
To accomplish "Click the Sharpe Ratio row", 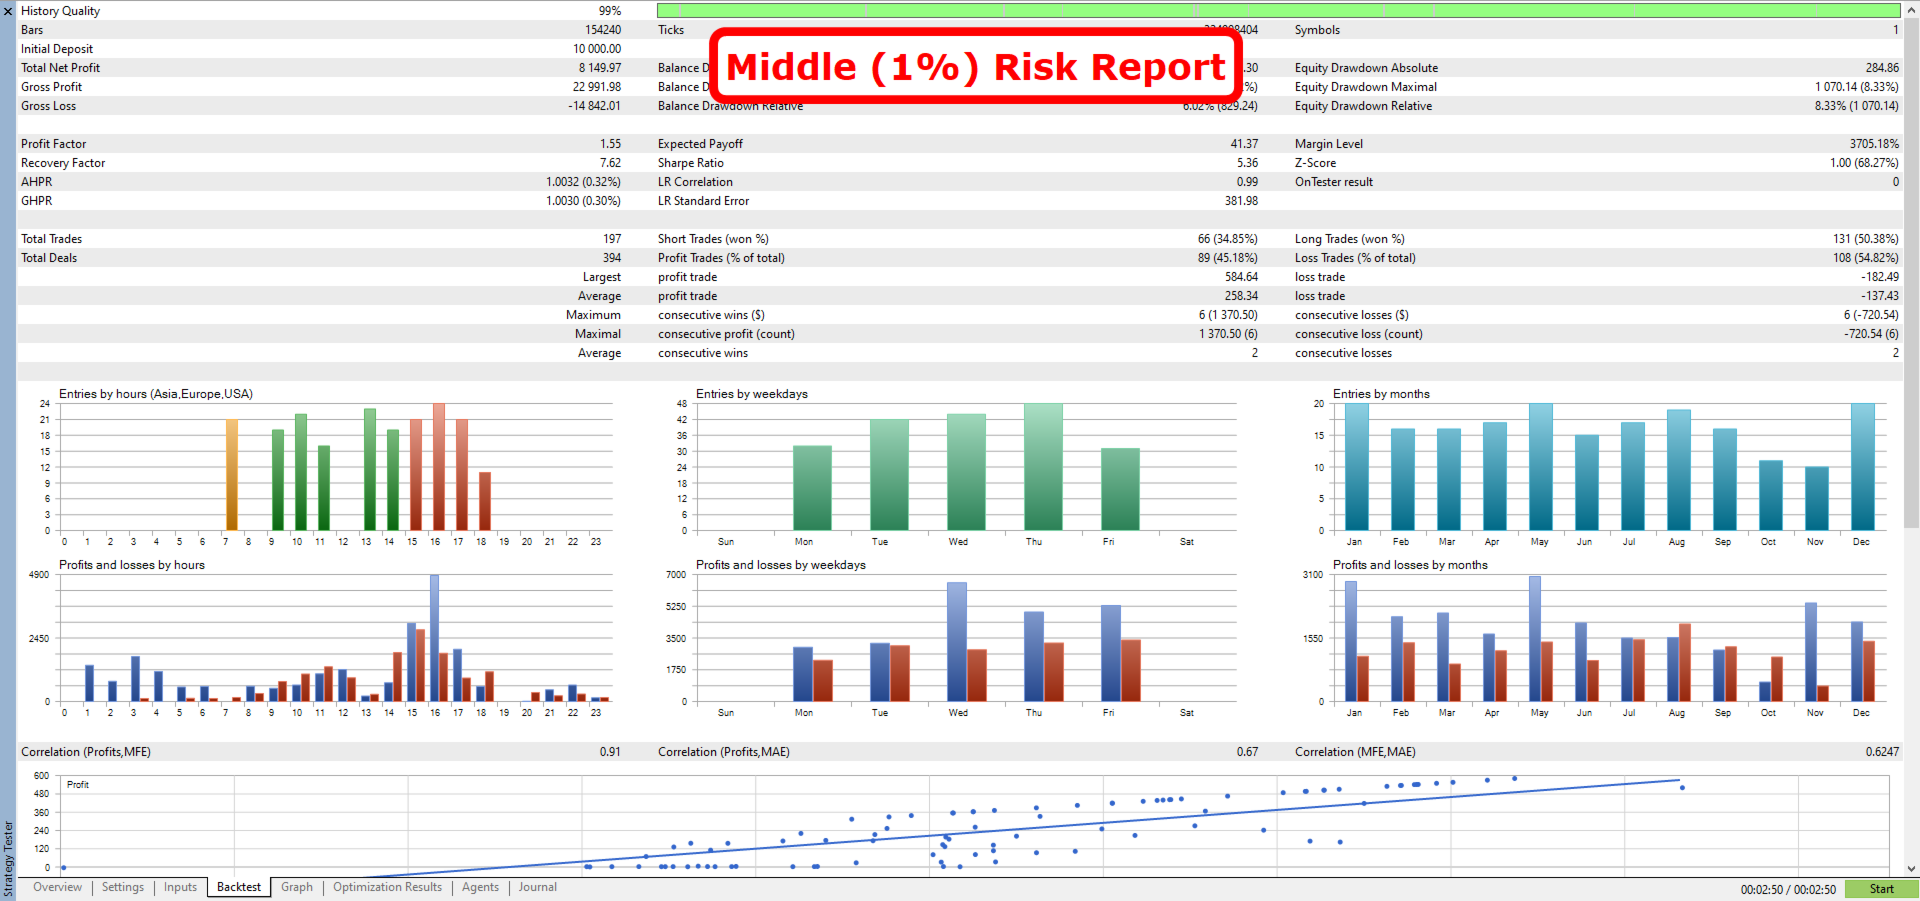I will click(958, 163).
